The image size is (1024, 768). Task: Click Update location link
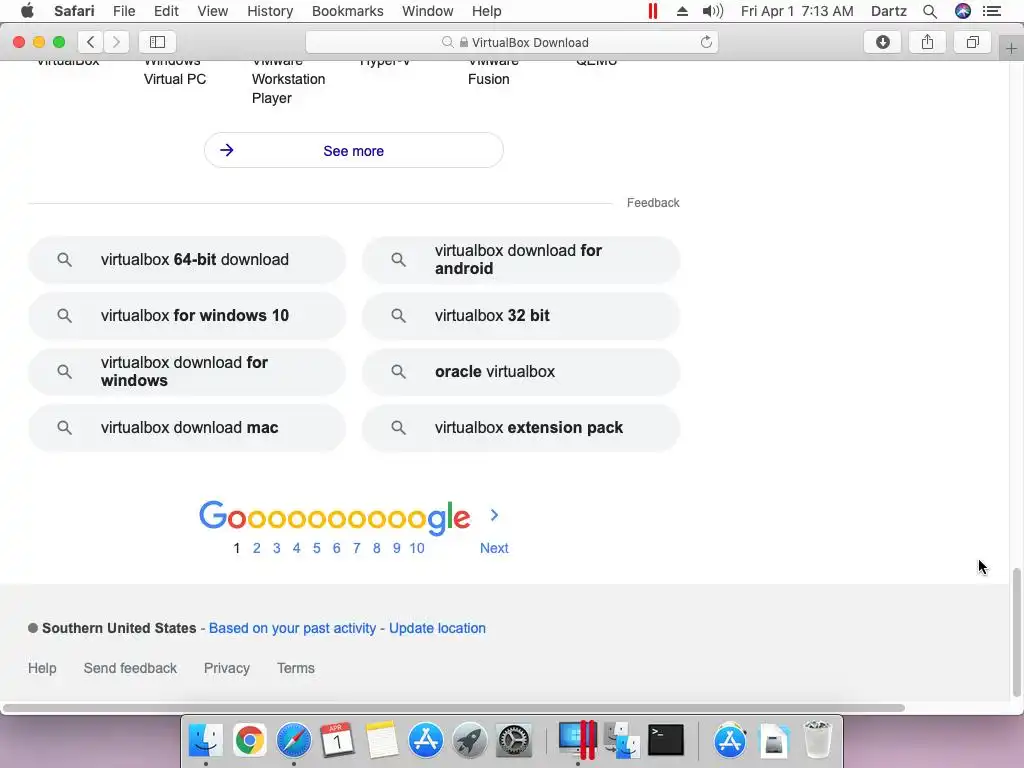tap(438, 628)
